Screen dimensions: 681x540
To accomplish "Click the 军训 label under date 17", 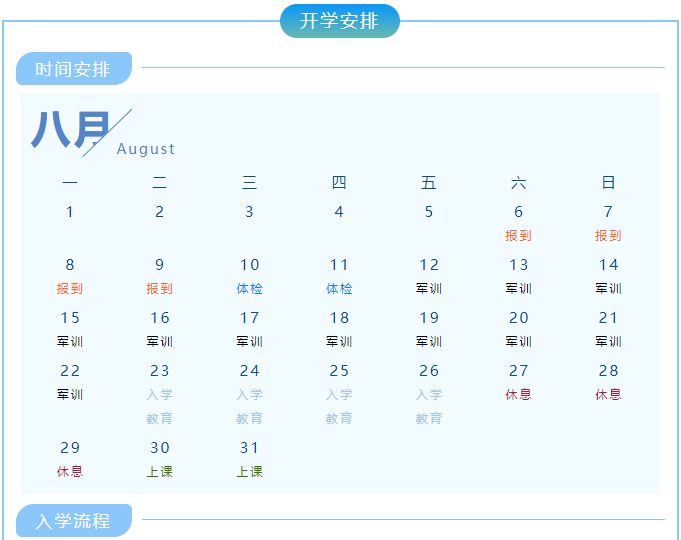I will click(x=249, y=341).
